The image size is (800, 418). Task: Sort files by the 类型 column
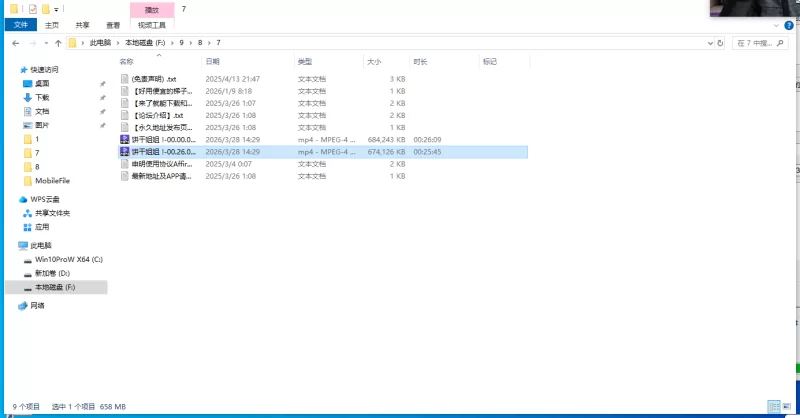point(329,62)
